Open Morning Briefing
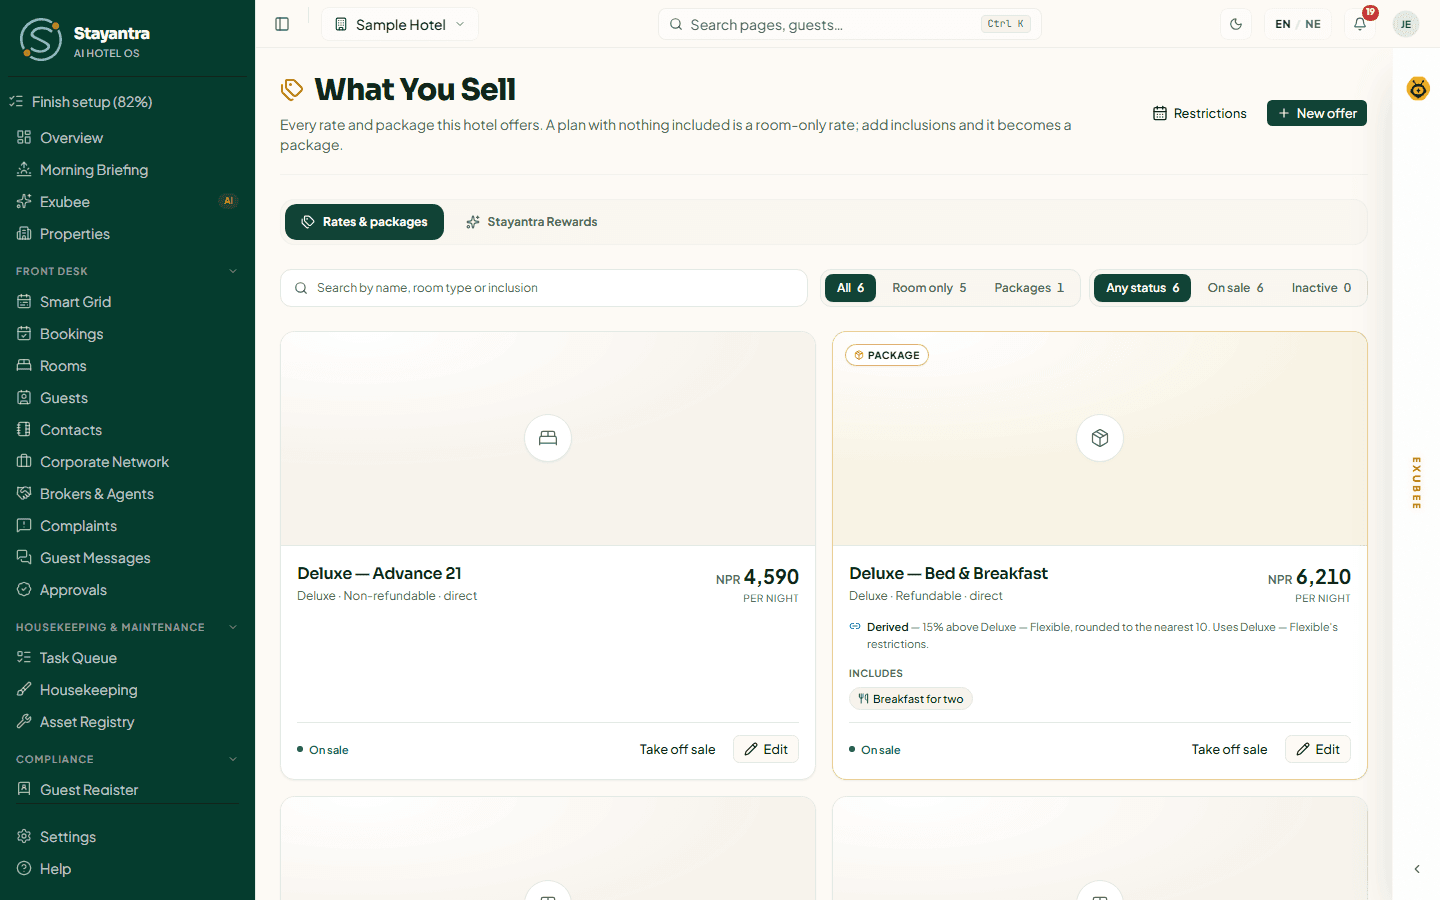The image size is (1440, 900). 127,170
